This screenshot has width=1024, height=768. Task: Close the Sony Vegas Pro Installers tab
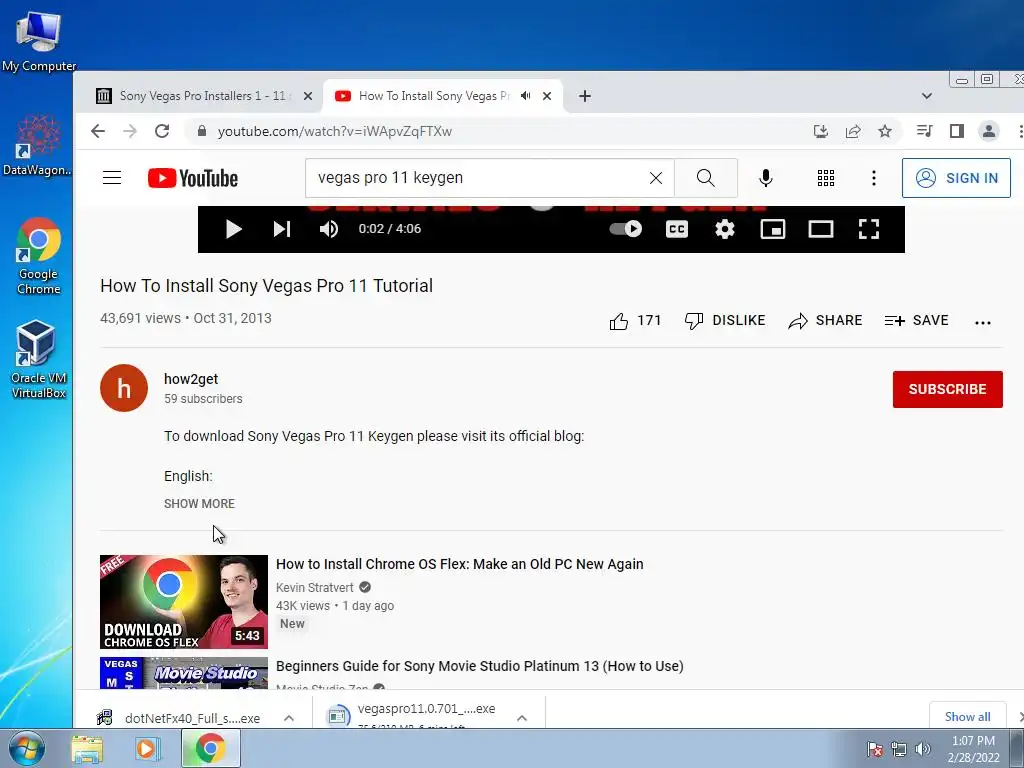(308, 96)
